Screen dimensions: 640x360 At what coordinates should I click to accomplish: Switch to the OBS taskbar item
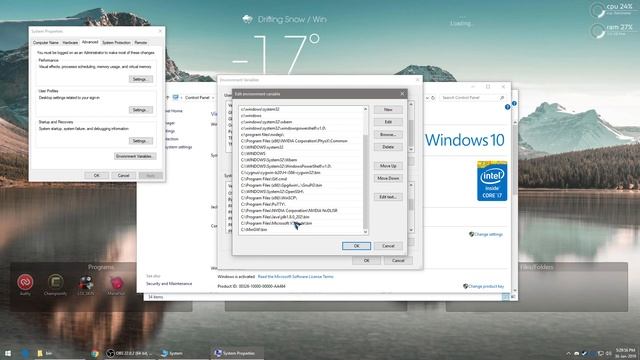tap(129, 353)
